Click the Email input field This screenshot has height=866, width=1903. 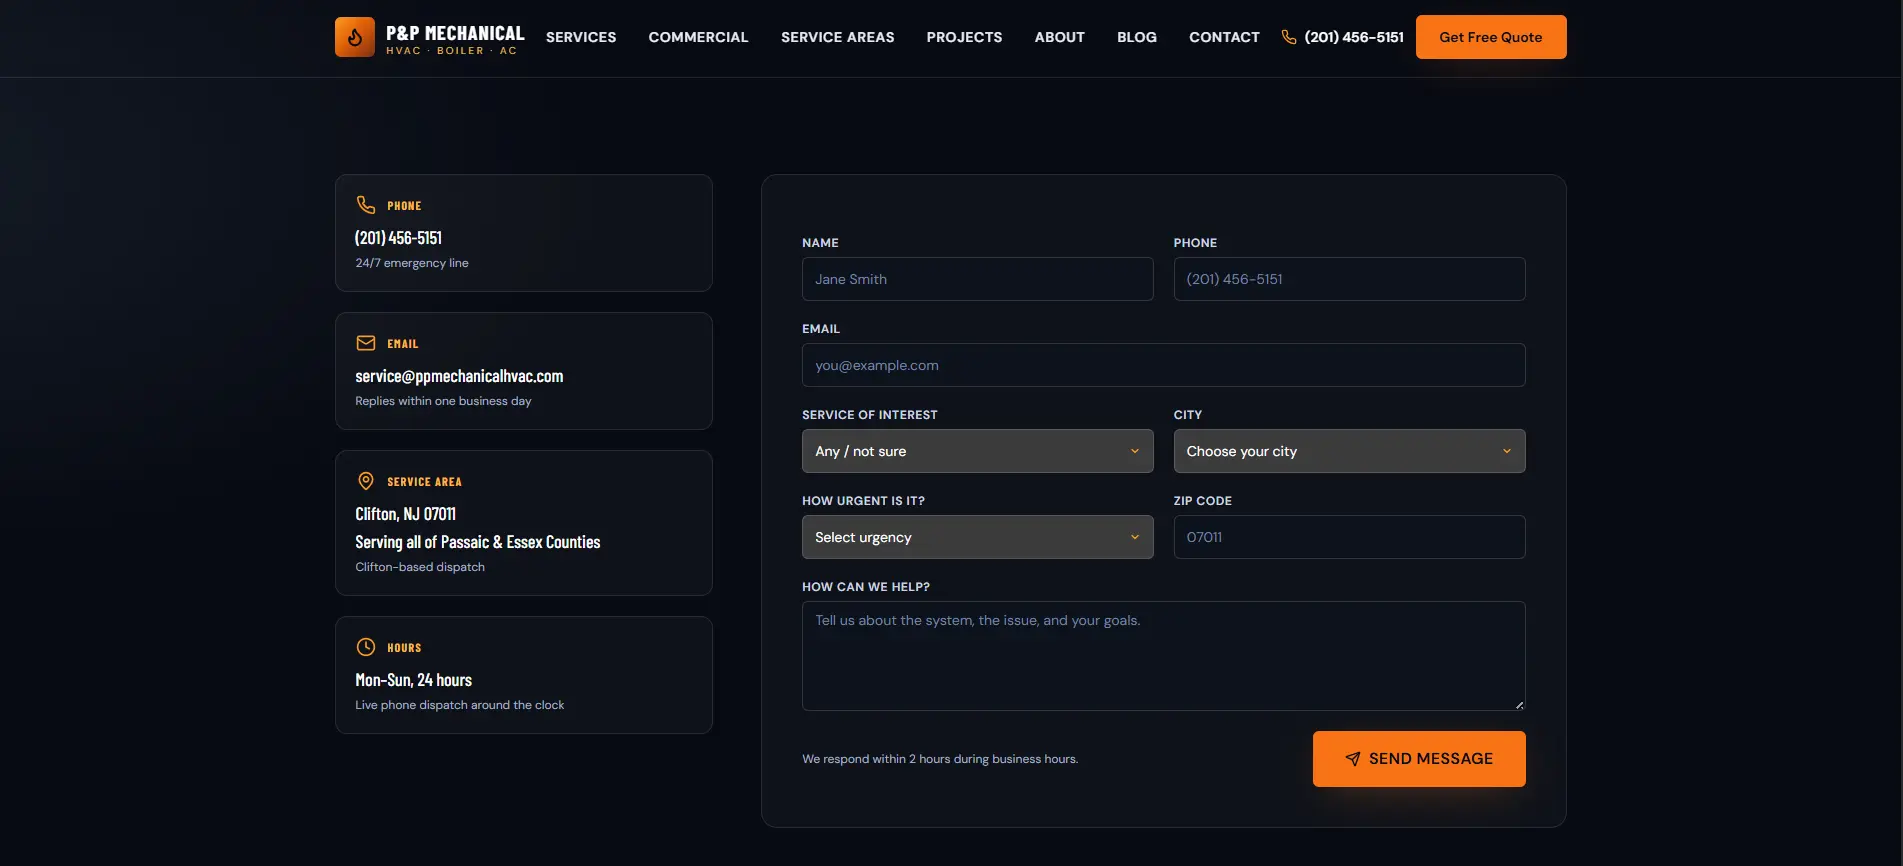point(1163,365)
